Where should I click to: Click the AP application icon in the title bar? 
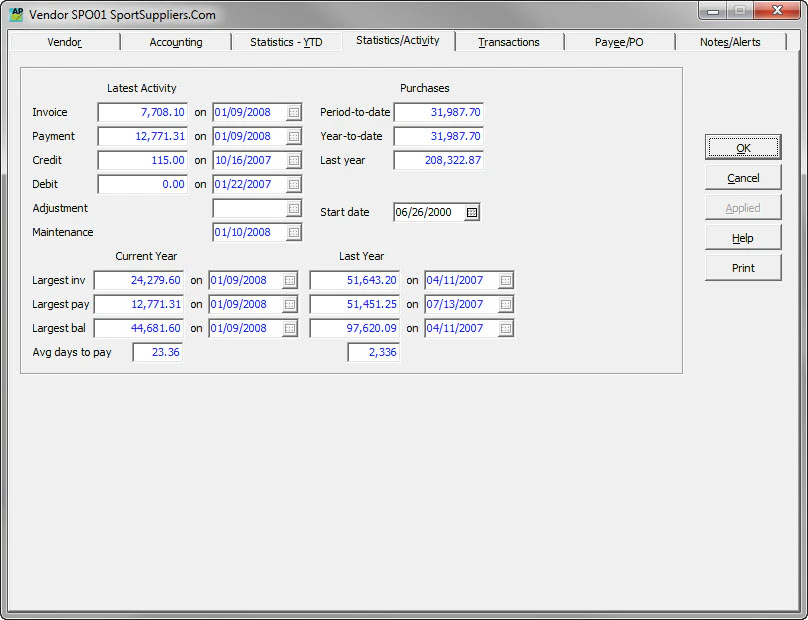pyautogui.click(x=16, y=14)
